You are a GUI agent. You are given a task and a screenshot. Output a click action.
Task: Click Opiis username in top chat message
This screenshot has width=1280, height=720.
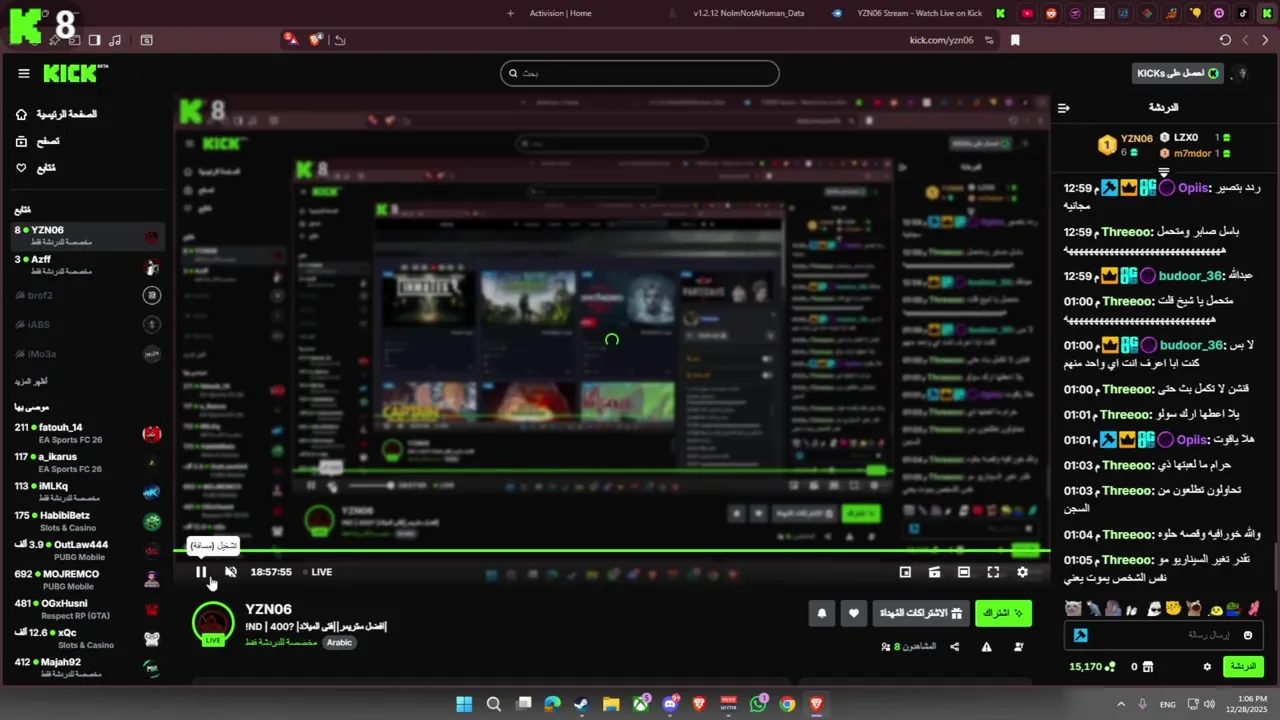[x=1193, y=188]
